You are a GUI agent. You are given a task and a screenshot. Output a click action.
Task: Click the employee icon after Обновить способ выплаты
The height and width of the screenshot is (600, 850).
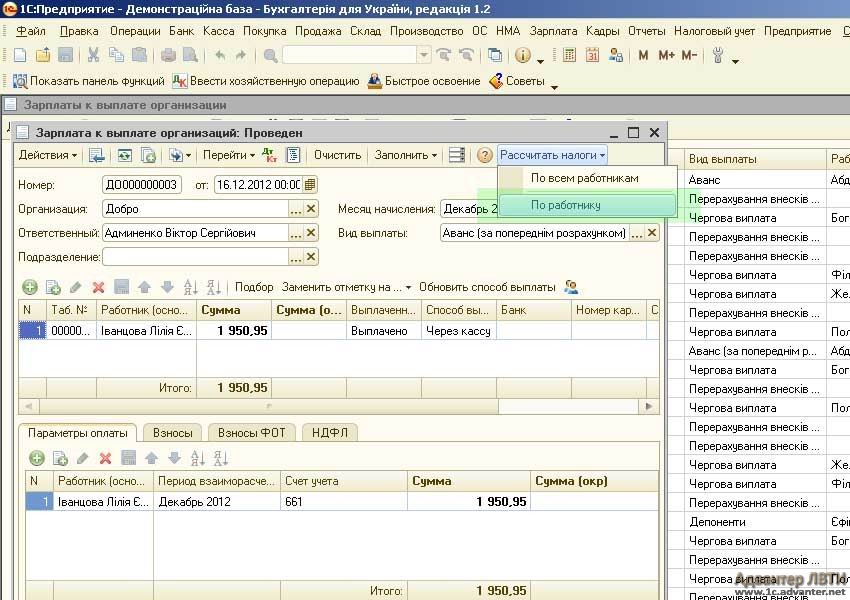pyautogui.click(x=571, y=287)
